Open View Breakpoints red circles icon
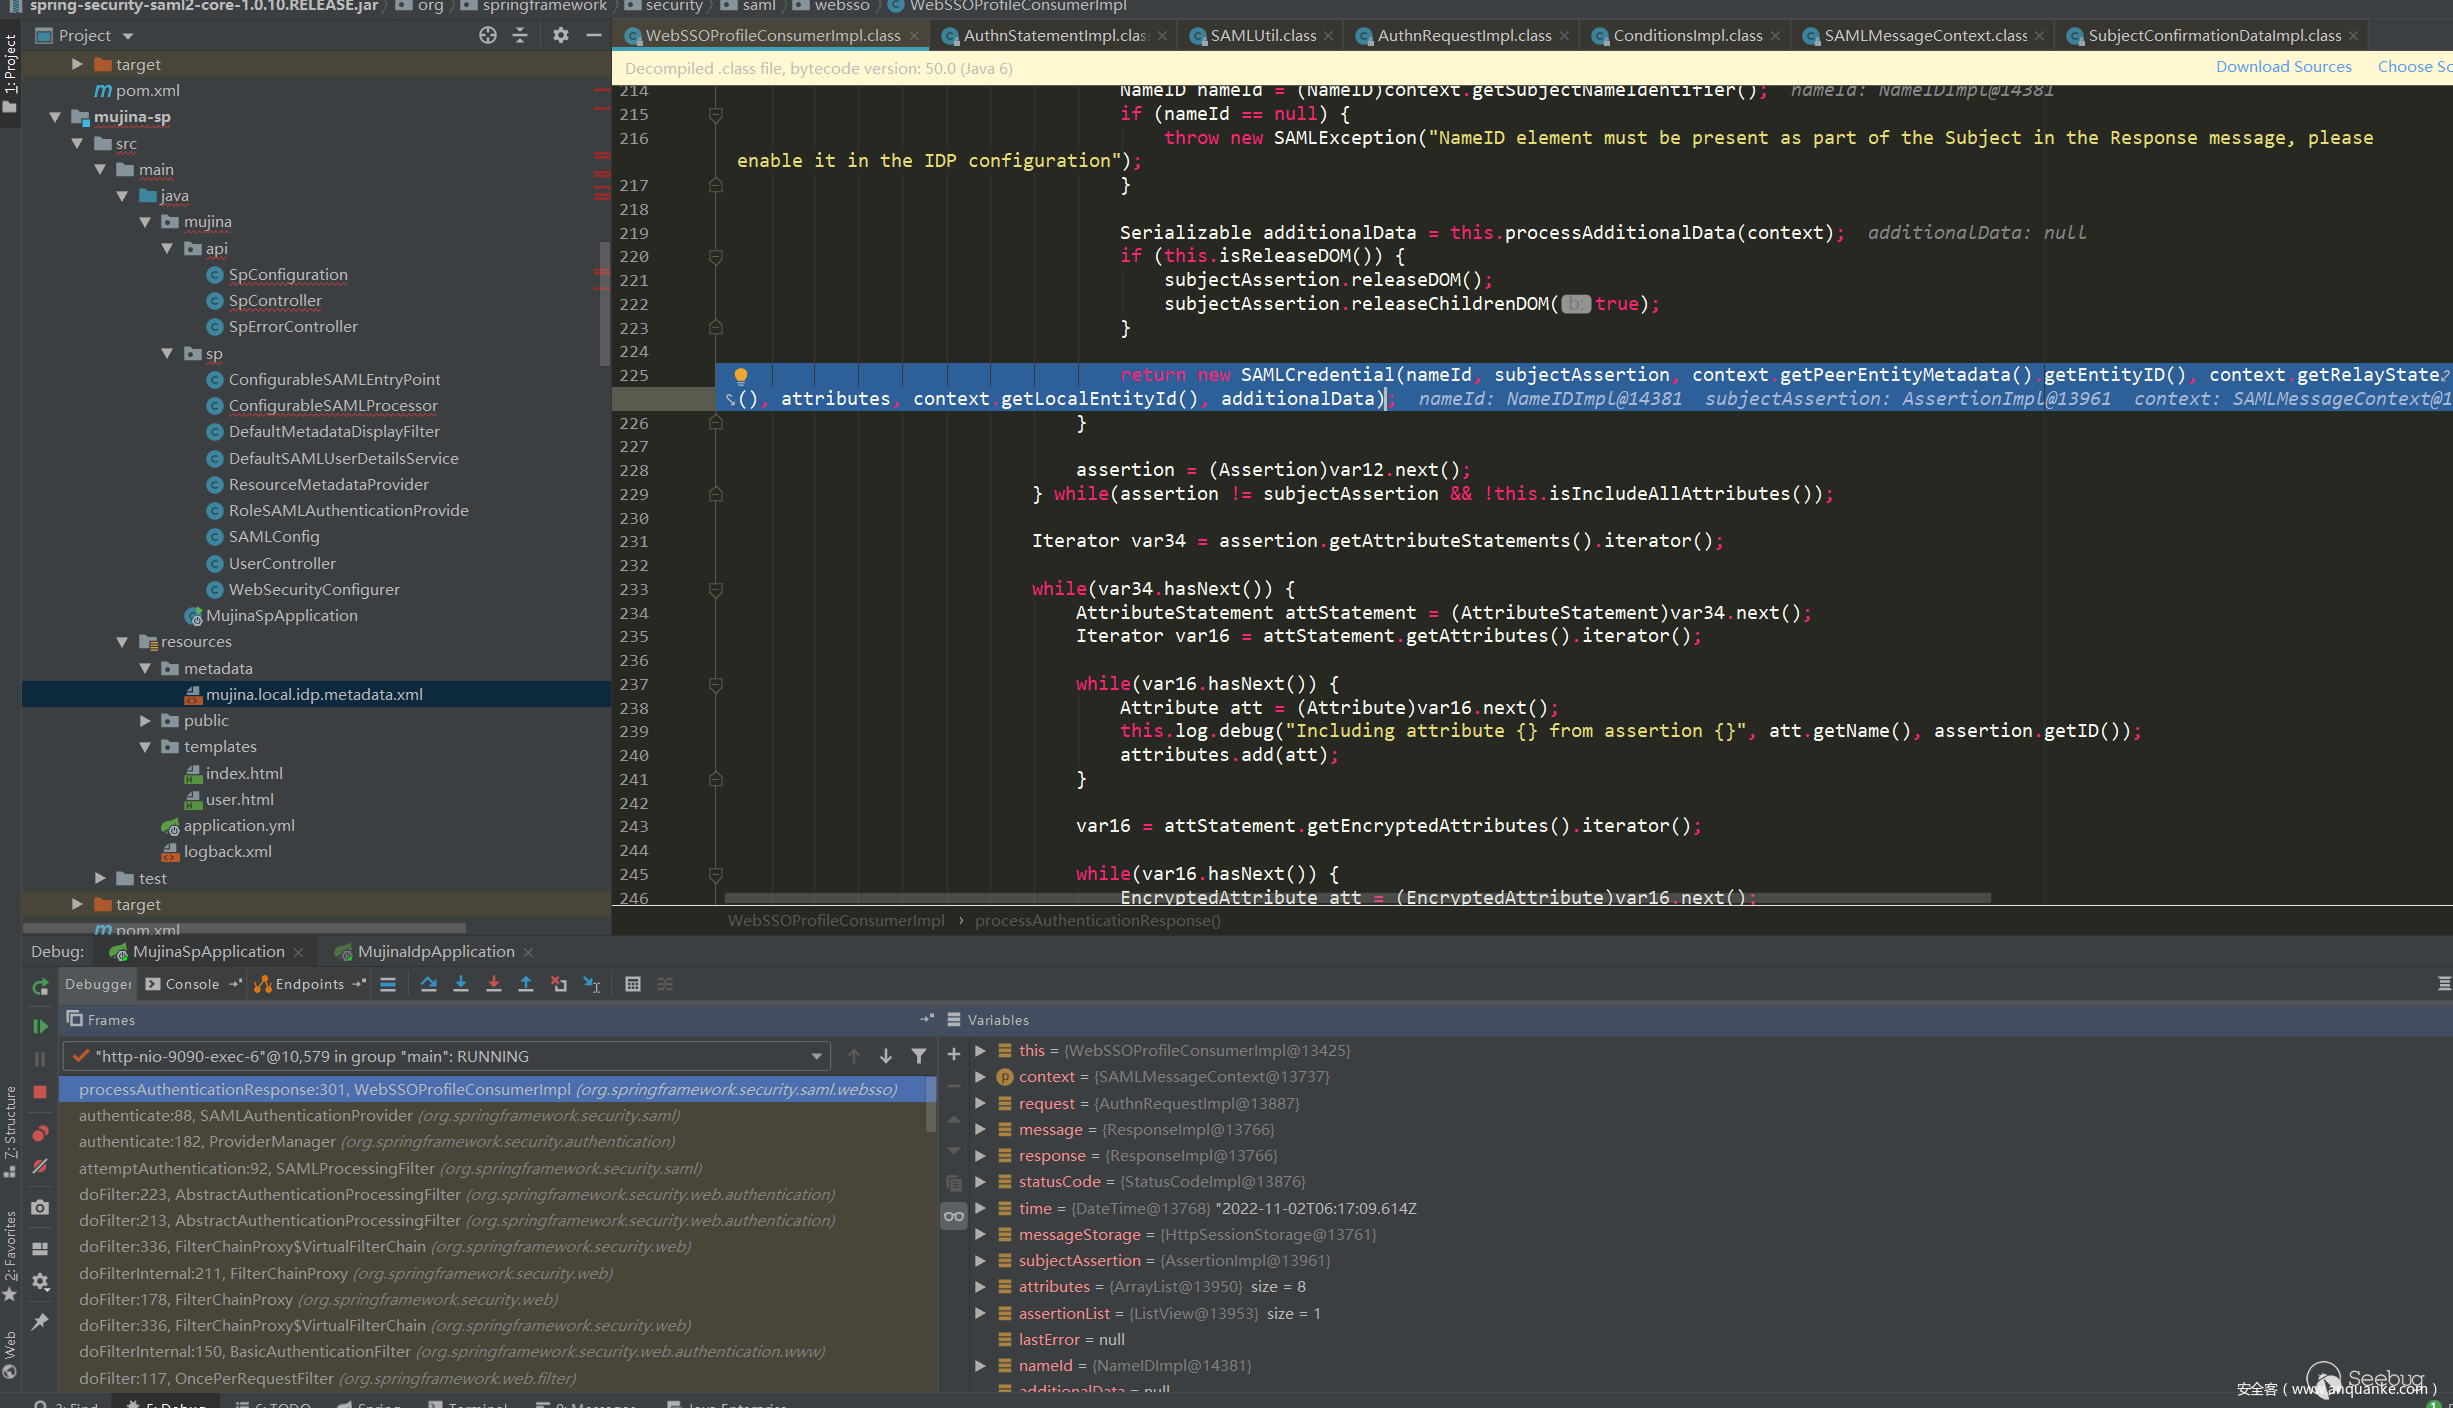The height and width of the screenshot is (1408, 2453). click(x=40, y=1134)
